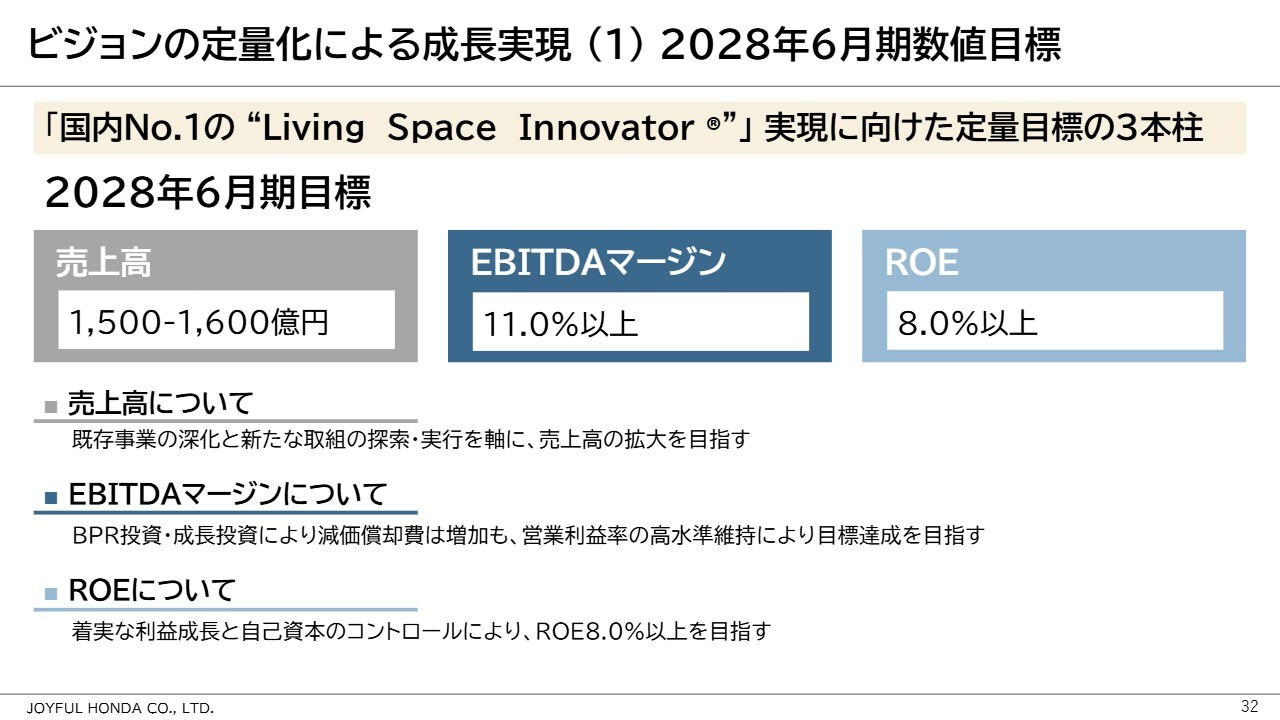This screenshot has height=720, width=1280.
Task: Click the JOYFUL HONDA CO., LTD. footer text
Action: point(119,708)
